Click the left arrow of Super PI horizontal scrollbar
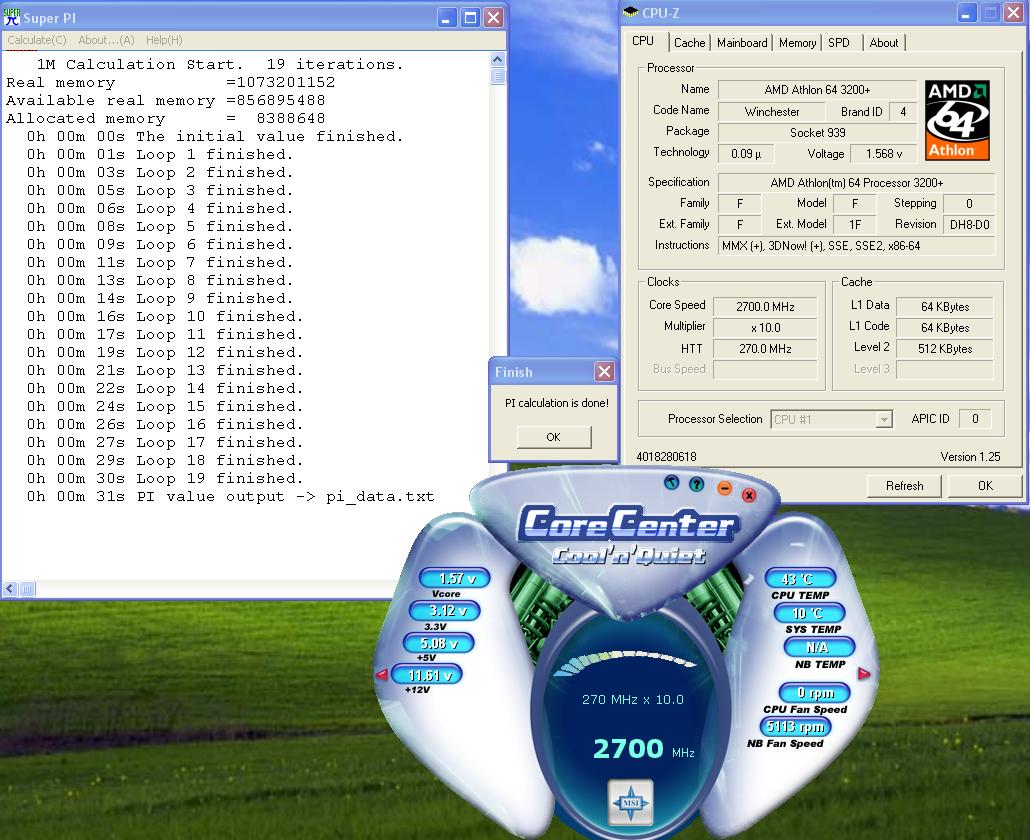The height and width of the screenshot is (840, 1030). [10, 589]
